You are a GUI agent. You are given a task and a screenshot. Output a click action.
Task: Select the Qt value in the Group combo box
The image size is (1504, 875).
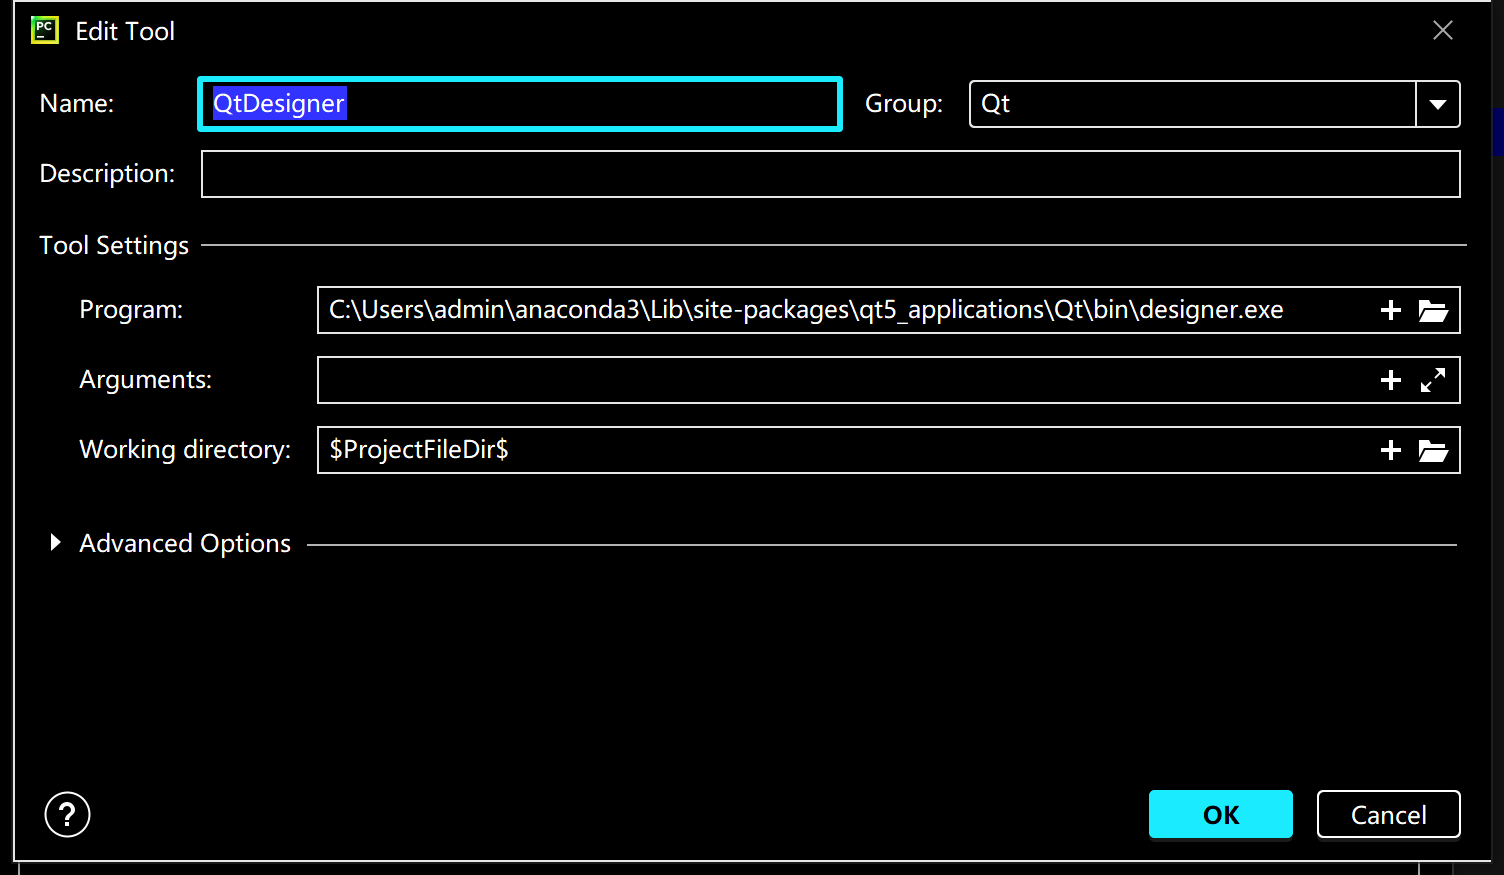coord(1100,103)
